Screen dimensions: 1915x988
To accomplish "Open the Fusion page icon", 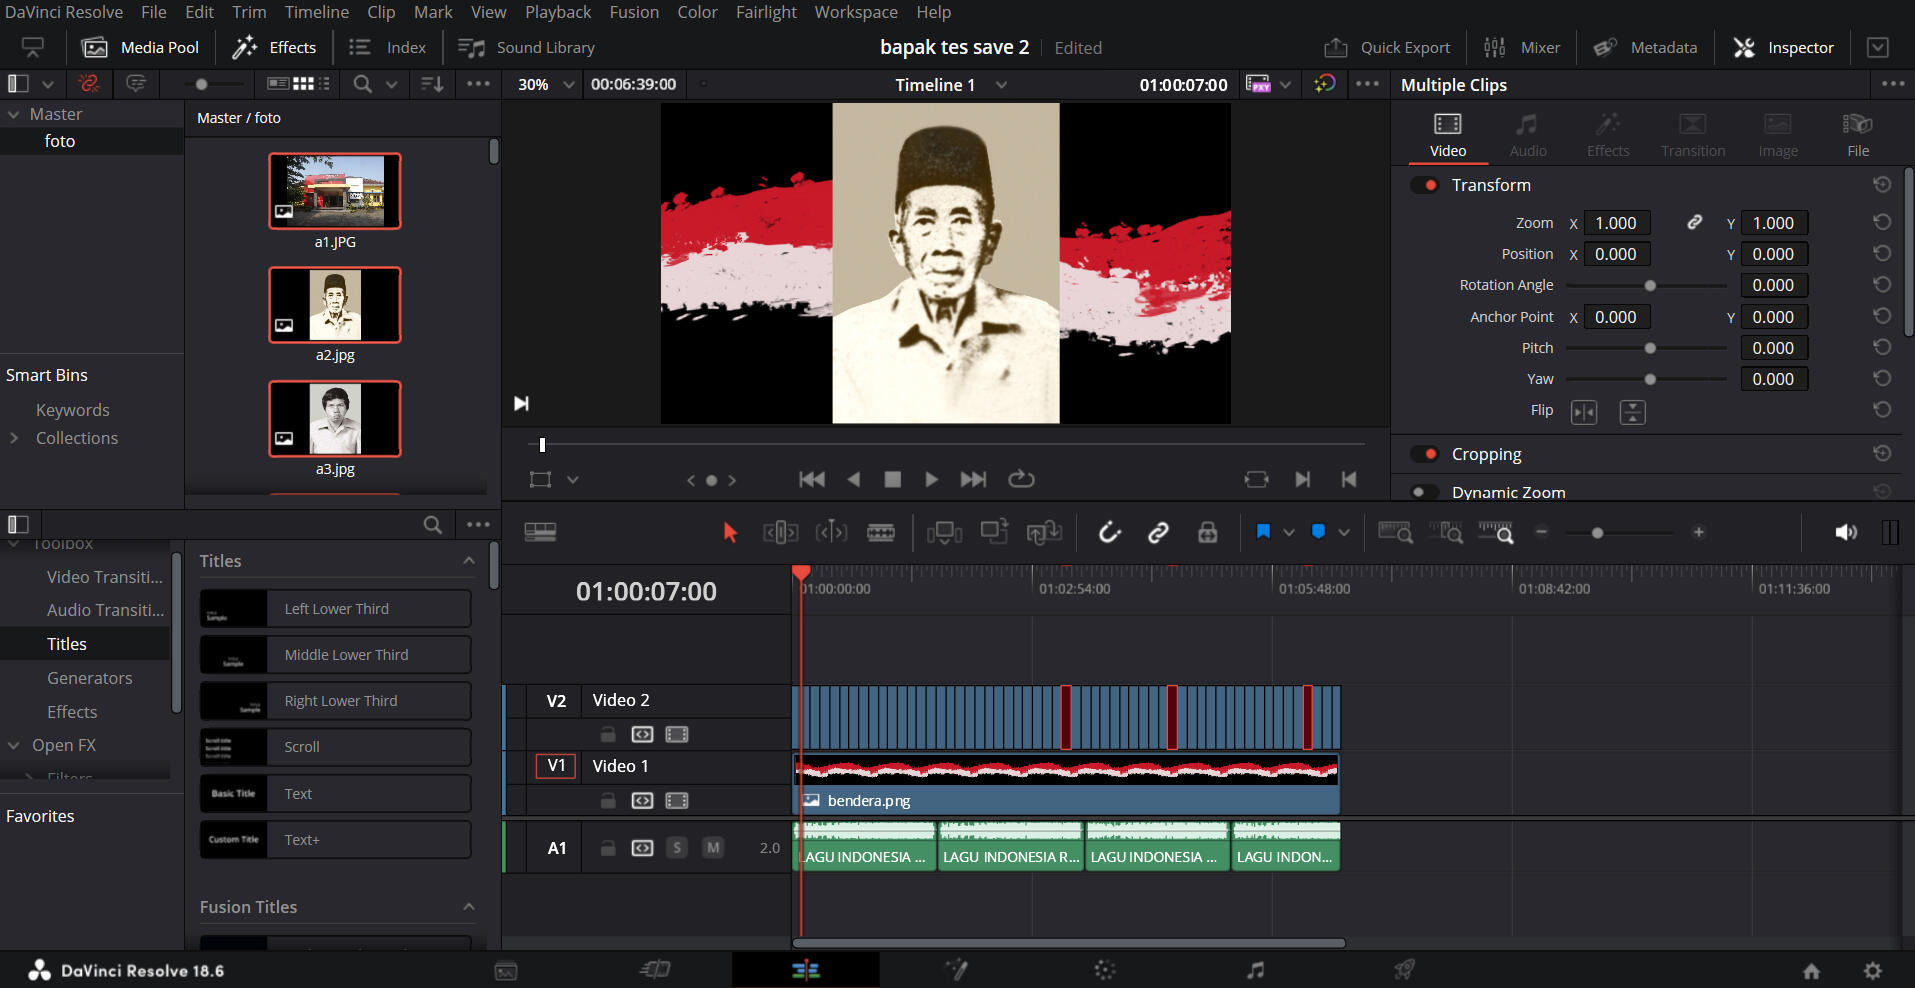I will 956,969.
